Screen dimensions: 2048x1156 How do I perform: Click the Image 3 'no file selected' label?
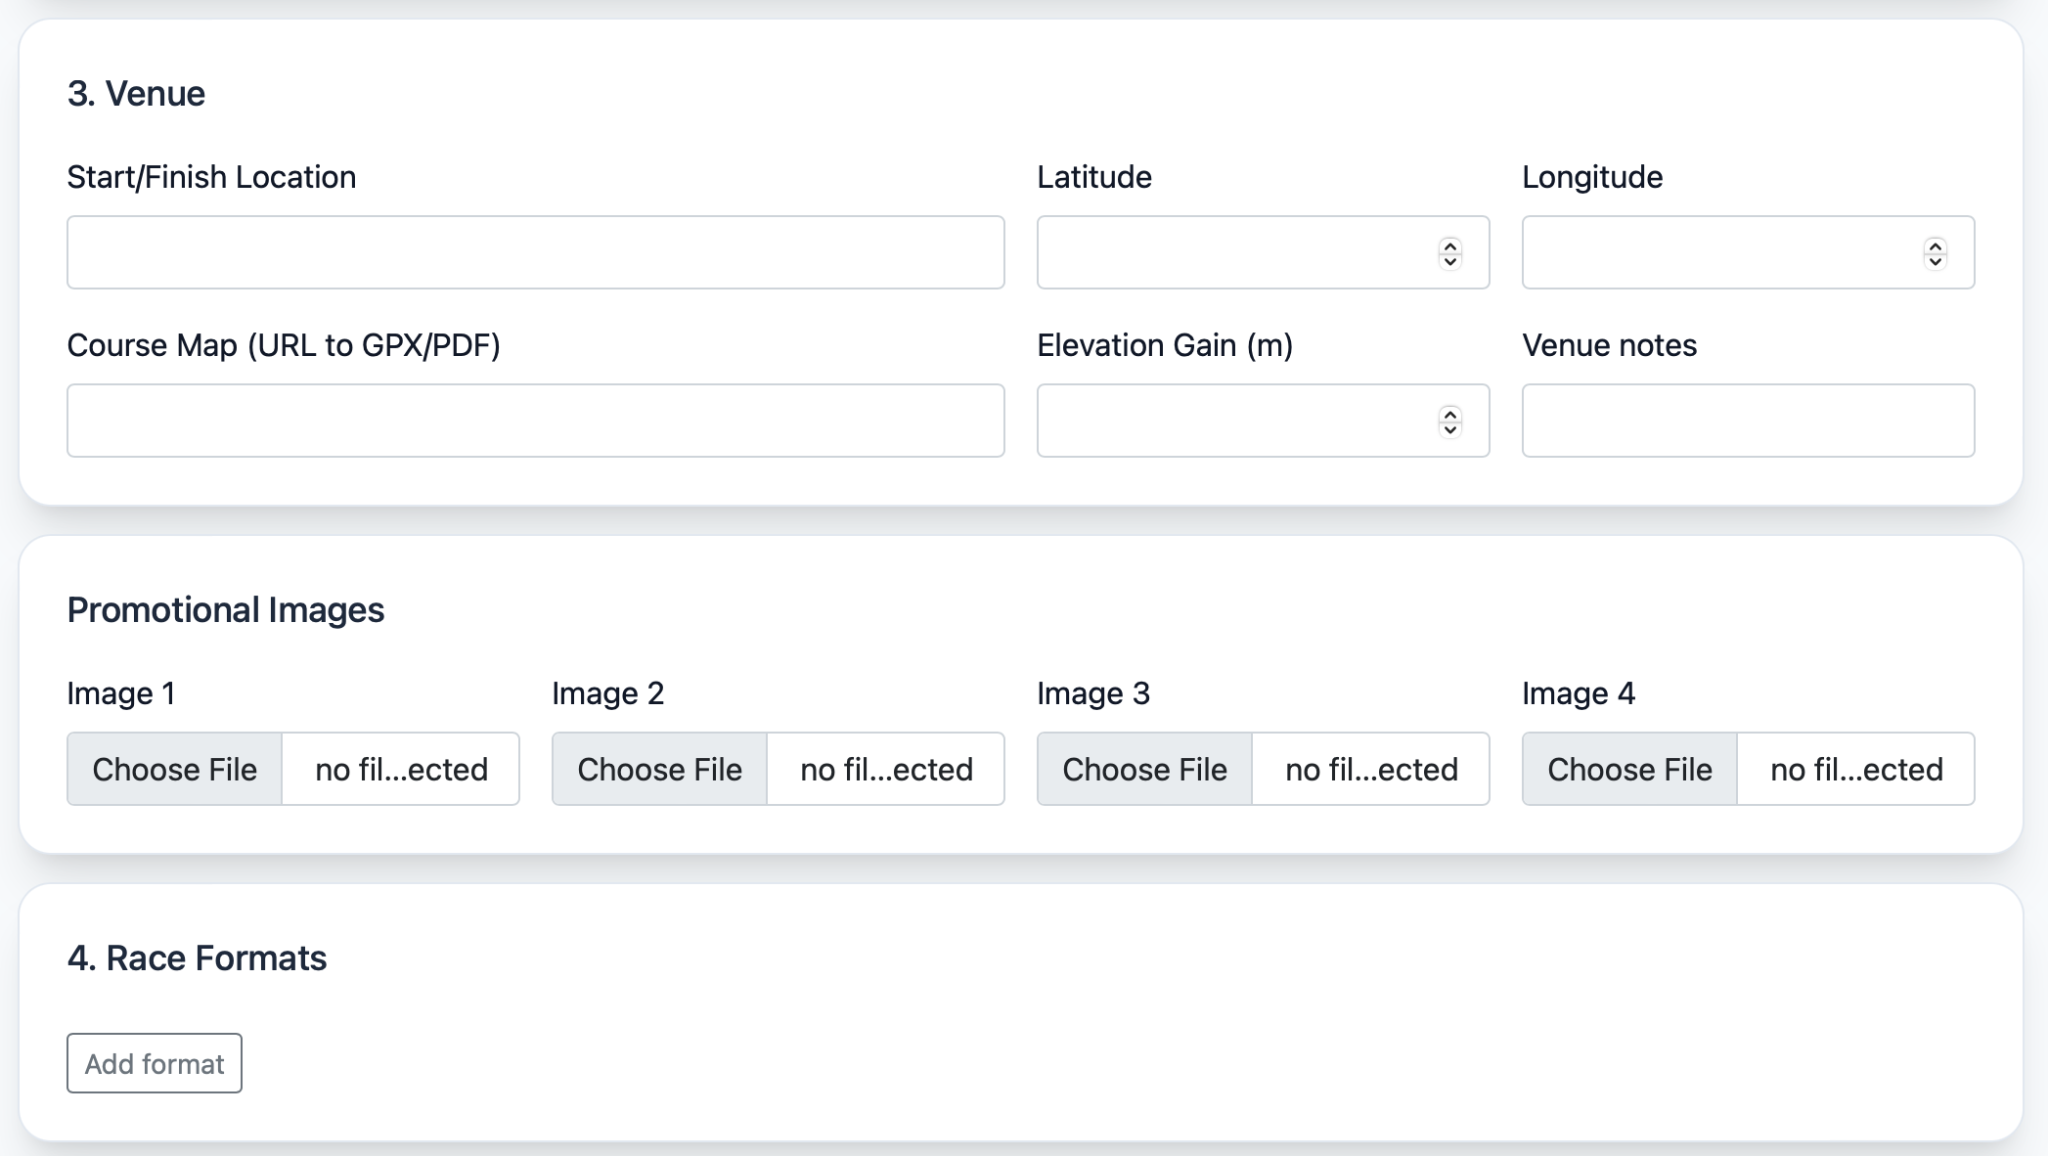tap(1371, 769)
